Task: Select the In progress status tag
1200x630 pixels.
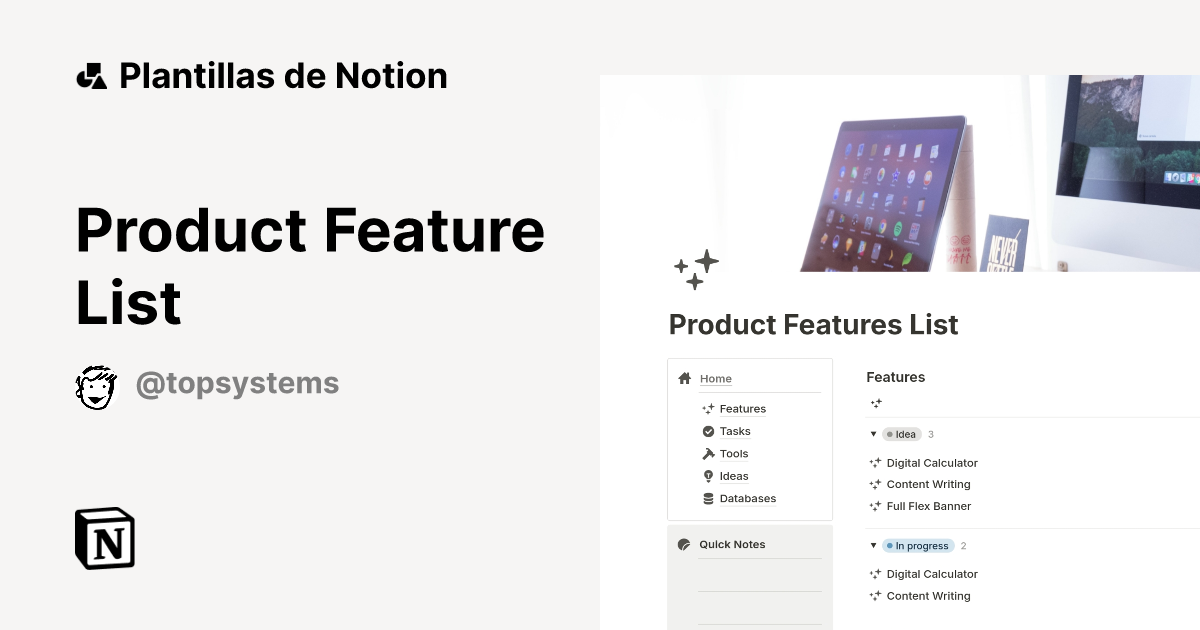Action: click(x=918, y=546)
